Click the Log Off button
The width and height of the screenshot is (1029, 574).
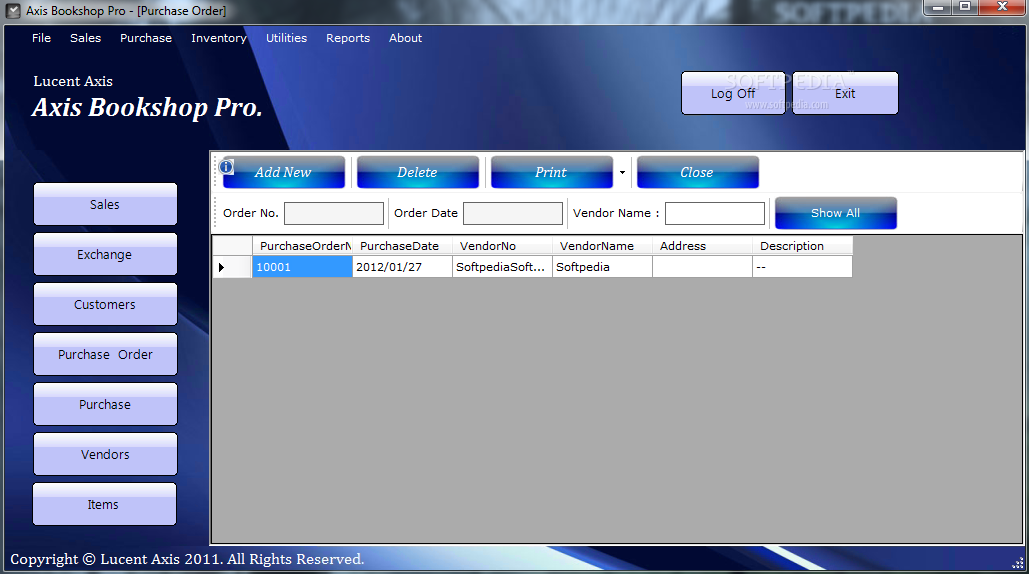pos(733,93)
